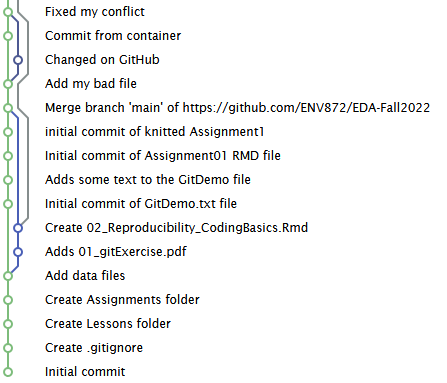Select the 'Commit from container' commit message
447x383 pixels.
113,36
